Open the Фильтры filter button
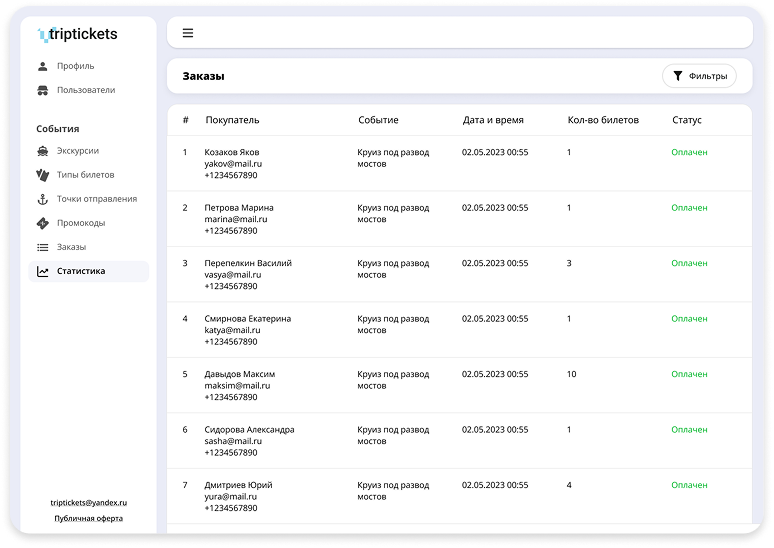 pyautogui.click(x=699, y=76)
